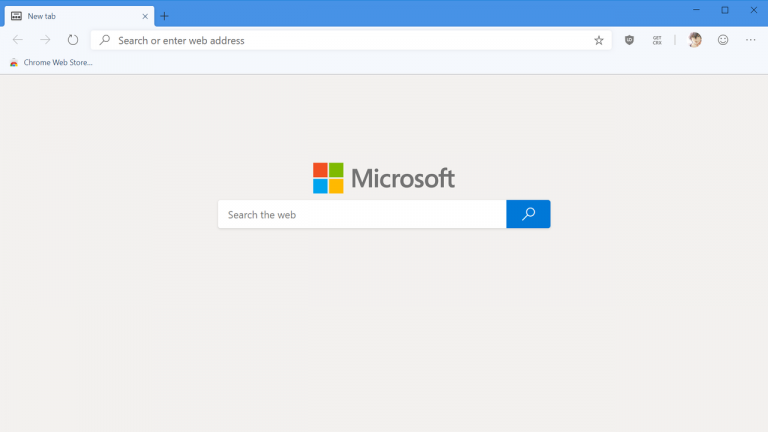Open the Get CRX extension icon
Image resolution: width=768 pixels, height=432 pixels.
(x=657, y=40)
